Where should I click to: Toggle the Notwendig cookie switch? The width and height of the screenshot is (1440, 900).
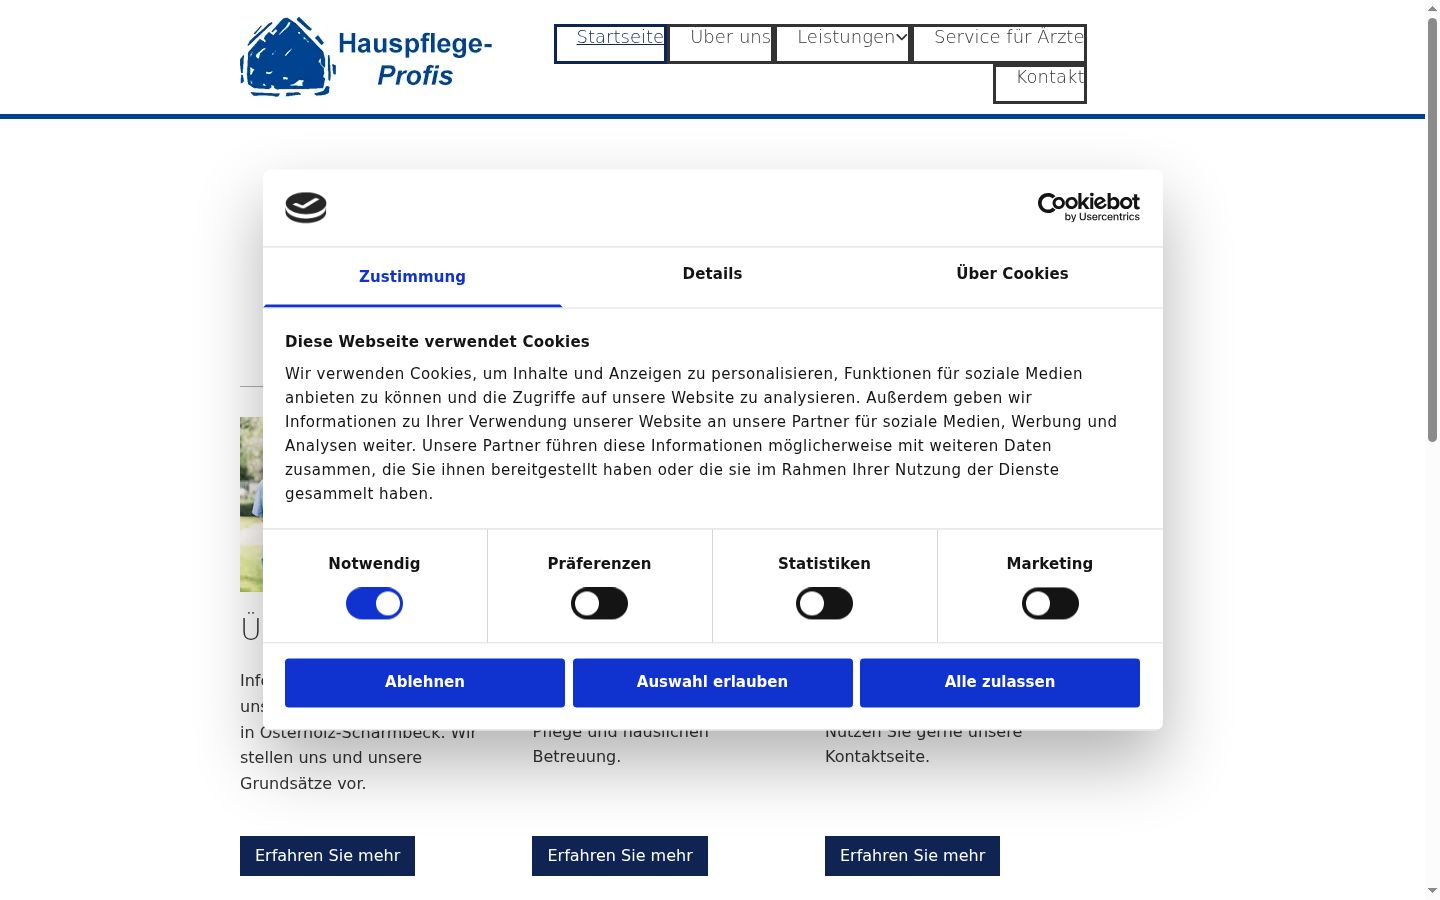pyautogui.click(x=374, y=604)
